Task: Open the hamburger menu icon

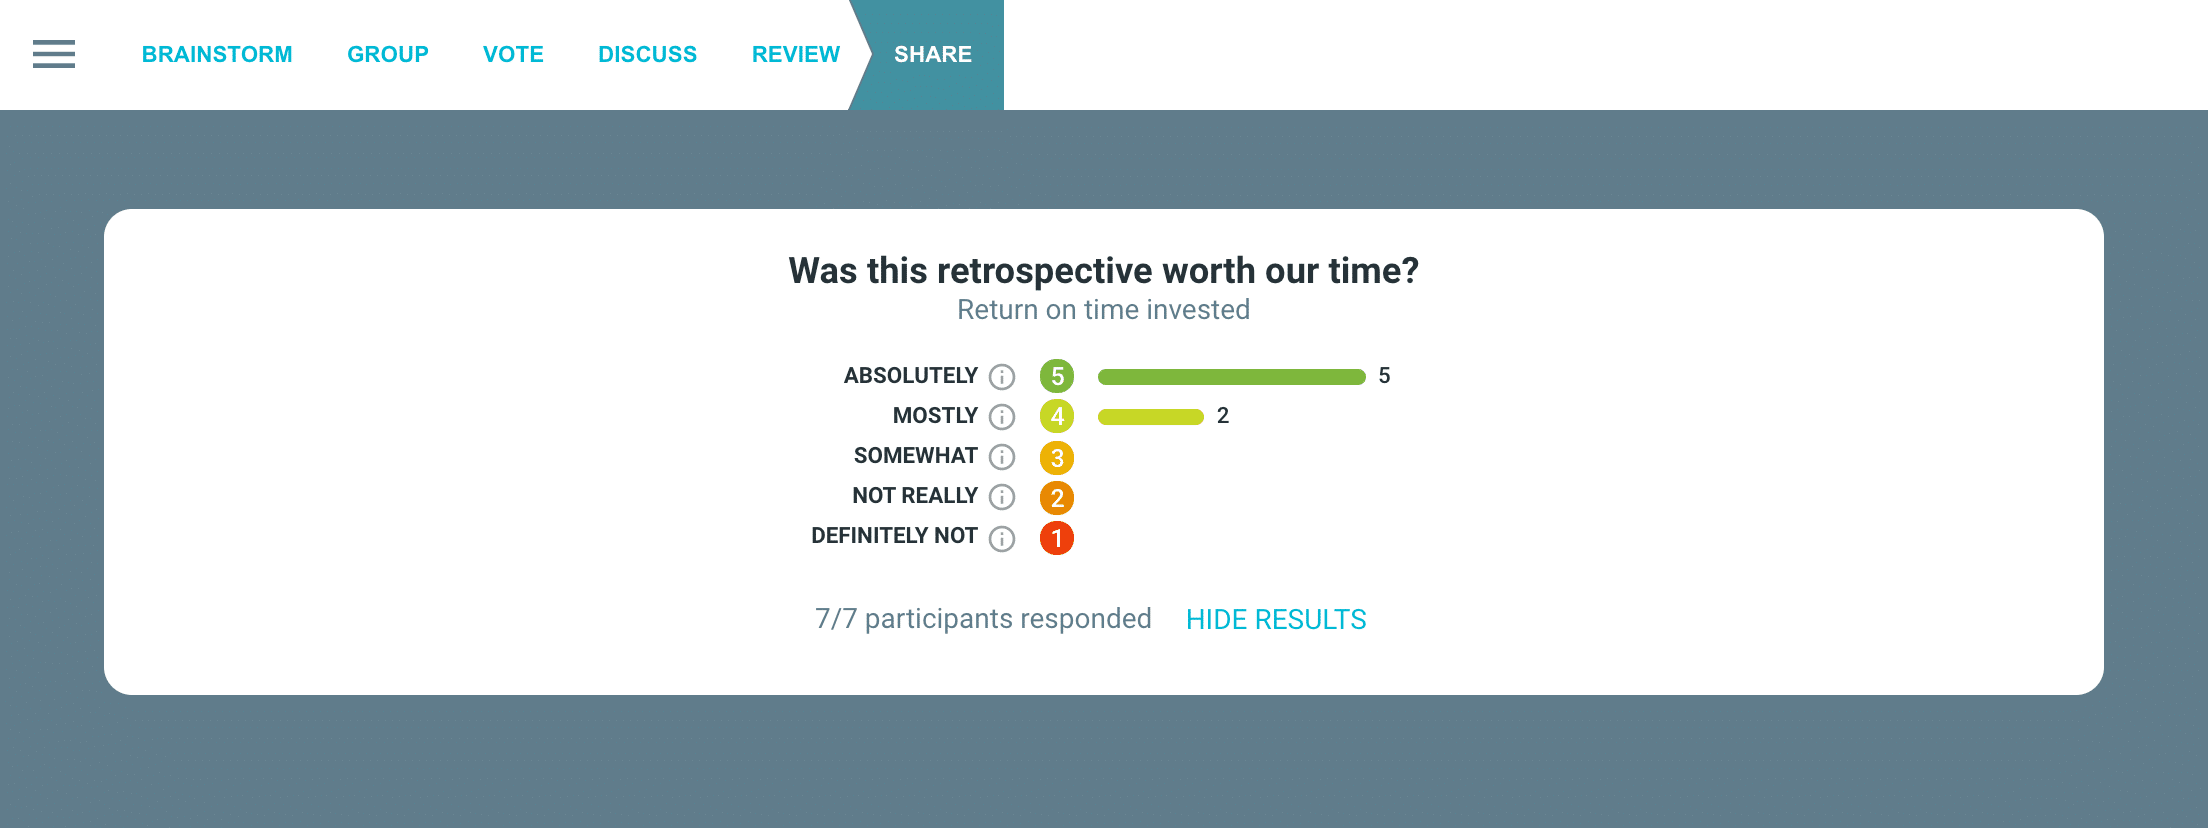Action: [x=54, y=54]
